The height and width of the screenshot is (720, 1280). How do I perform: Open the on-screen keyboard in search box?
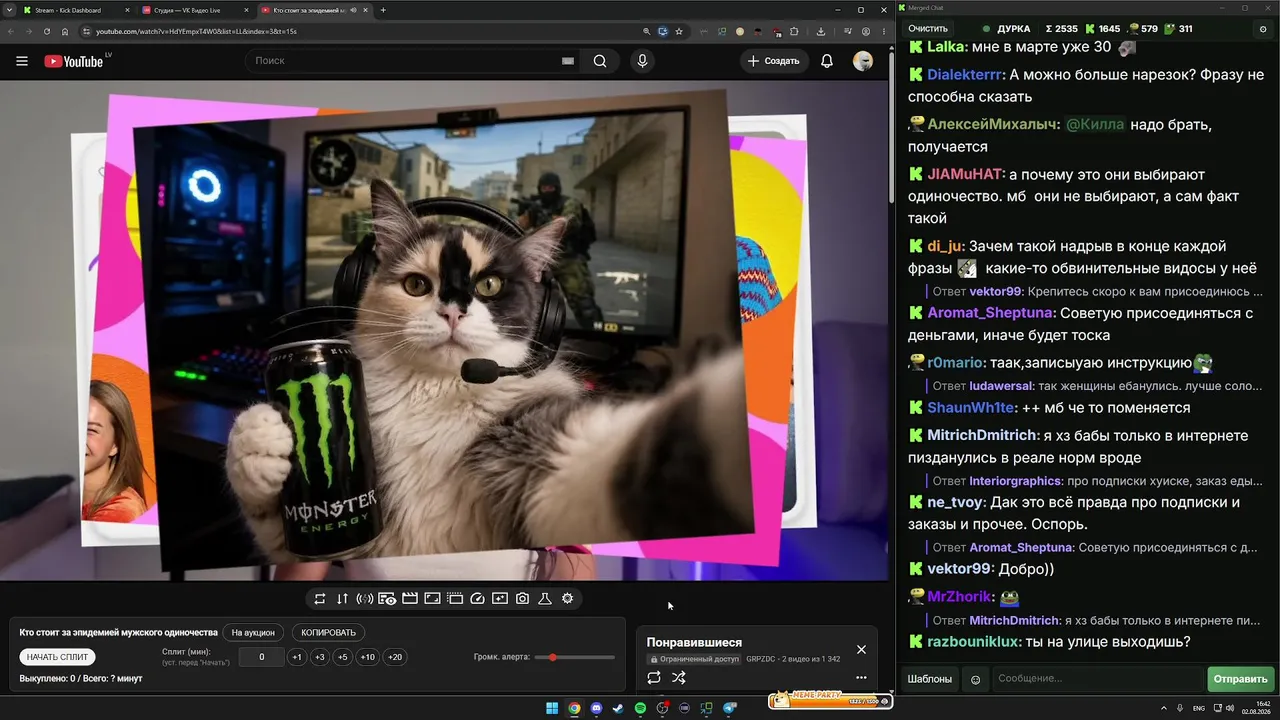tap(568, 61)
